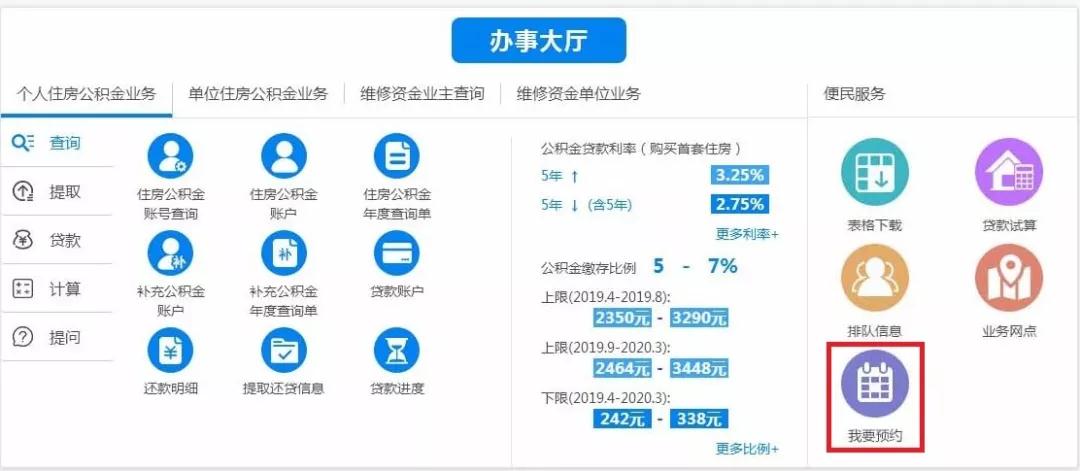
Task: Click the 更多比例+ link
Action: pyautogui.click(x=747, y=449)
